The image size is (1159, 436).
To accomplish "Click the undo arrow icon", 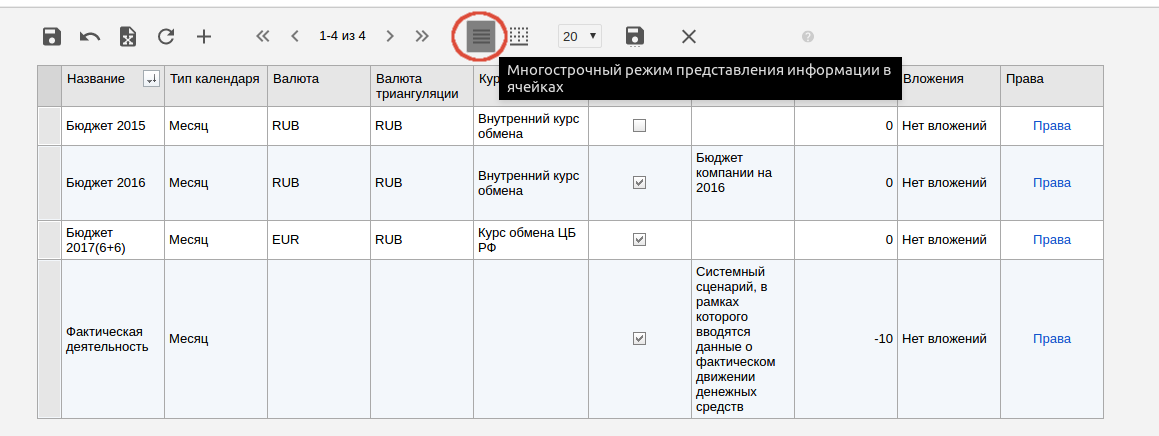I will [90, 36].
